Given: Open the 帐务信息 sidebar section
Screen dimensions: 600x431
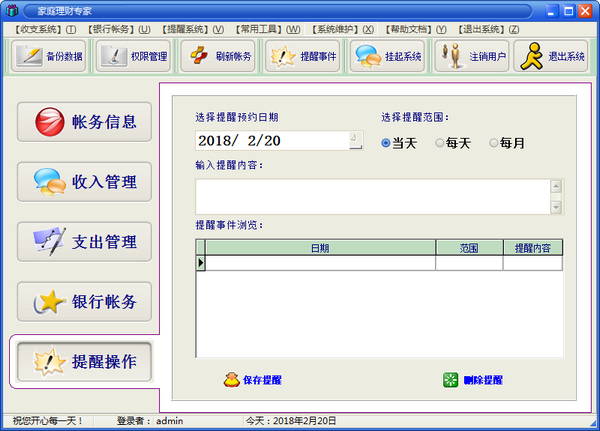Looking at the screenshot, I should 85,123.
